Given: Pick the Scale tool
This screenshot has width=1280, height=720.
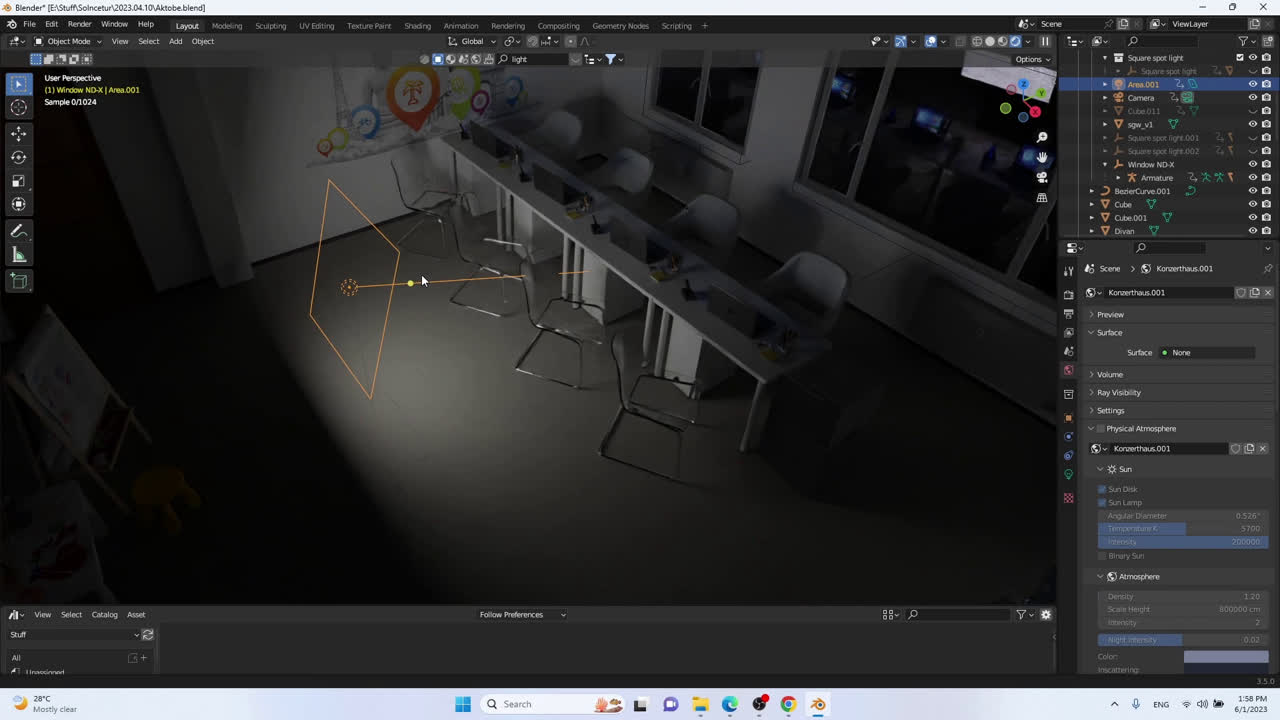Looking at the screenshot, I should tap(18, 181).
